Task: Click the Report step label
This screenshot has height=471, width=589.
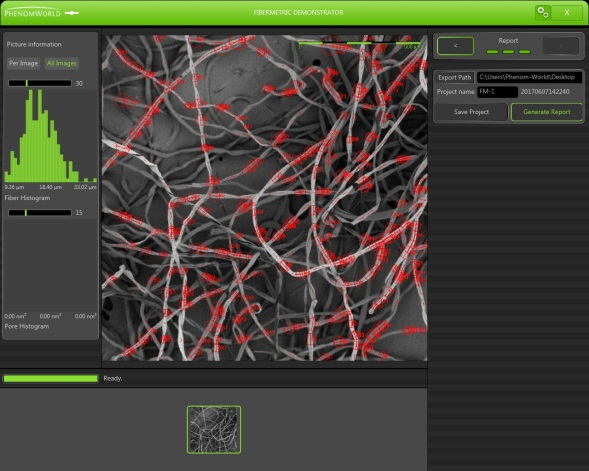Action: click(x=508, y=41)
